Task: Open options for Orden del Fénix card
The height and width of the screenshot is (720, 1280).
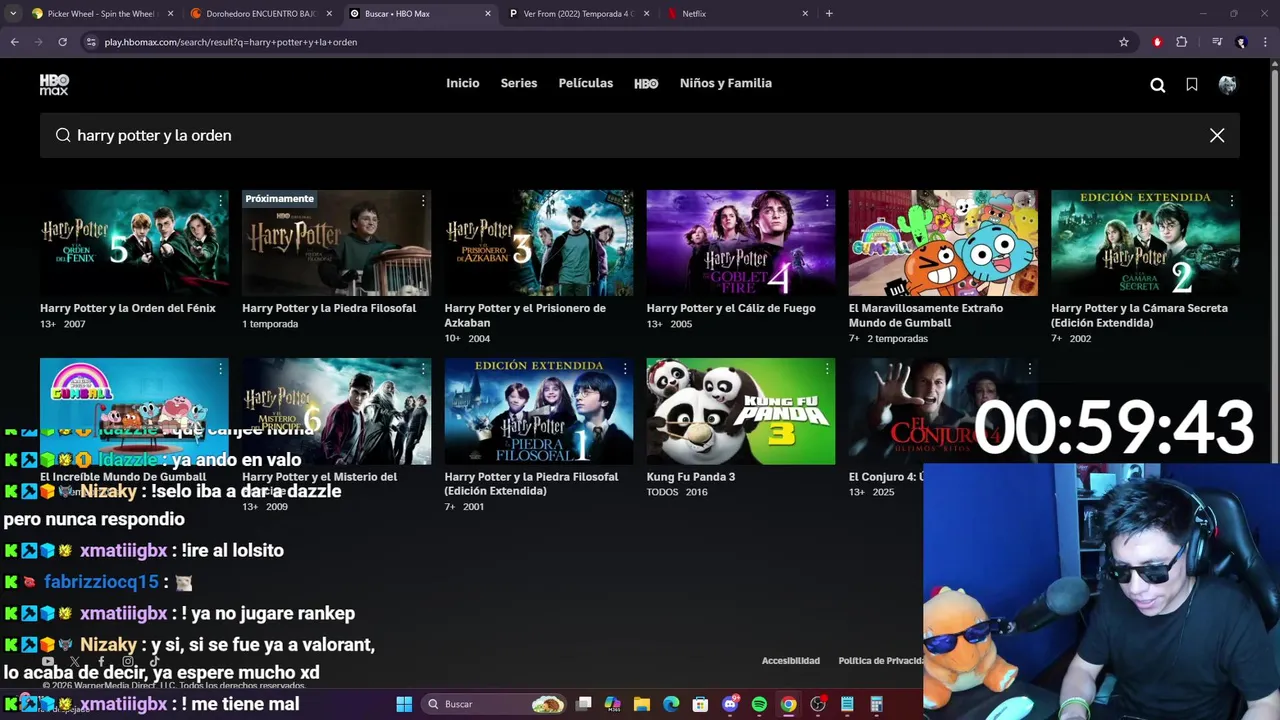Action: point(221,201)
